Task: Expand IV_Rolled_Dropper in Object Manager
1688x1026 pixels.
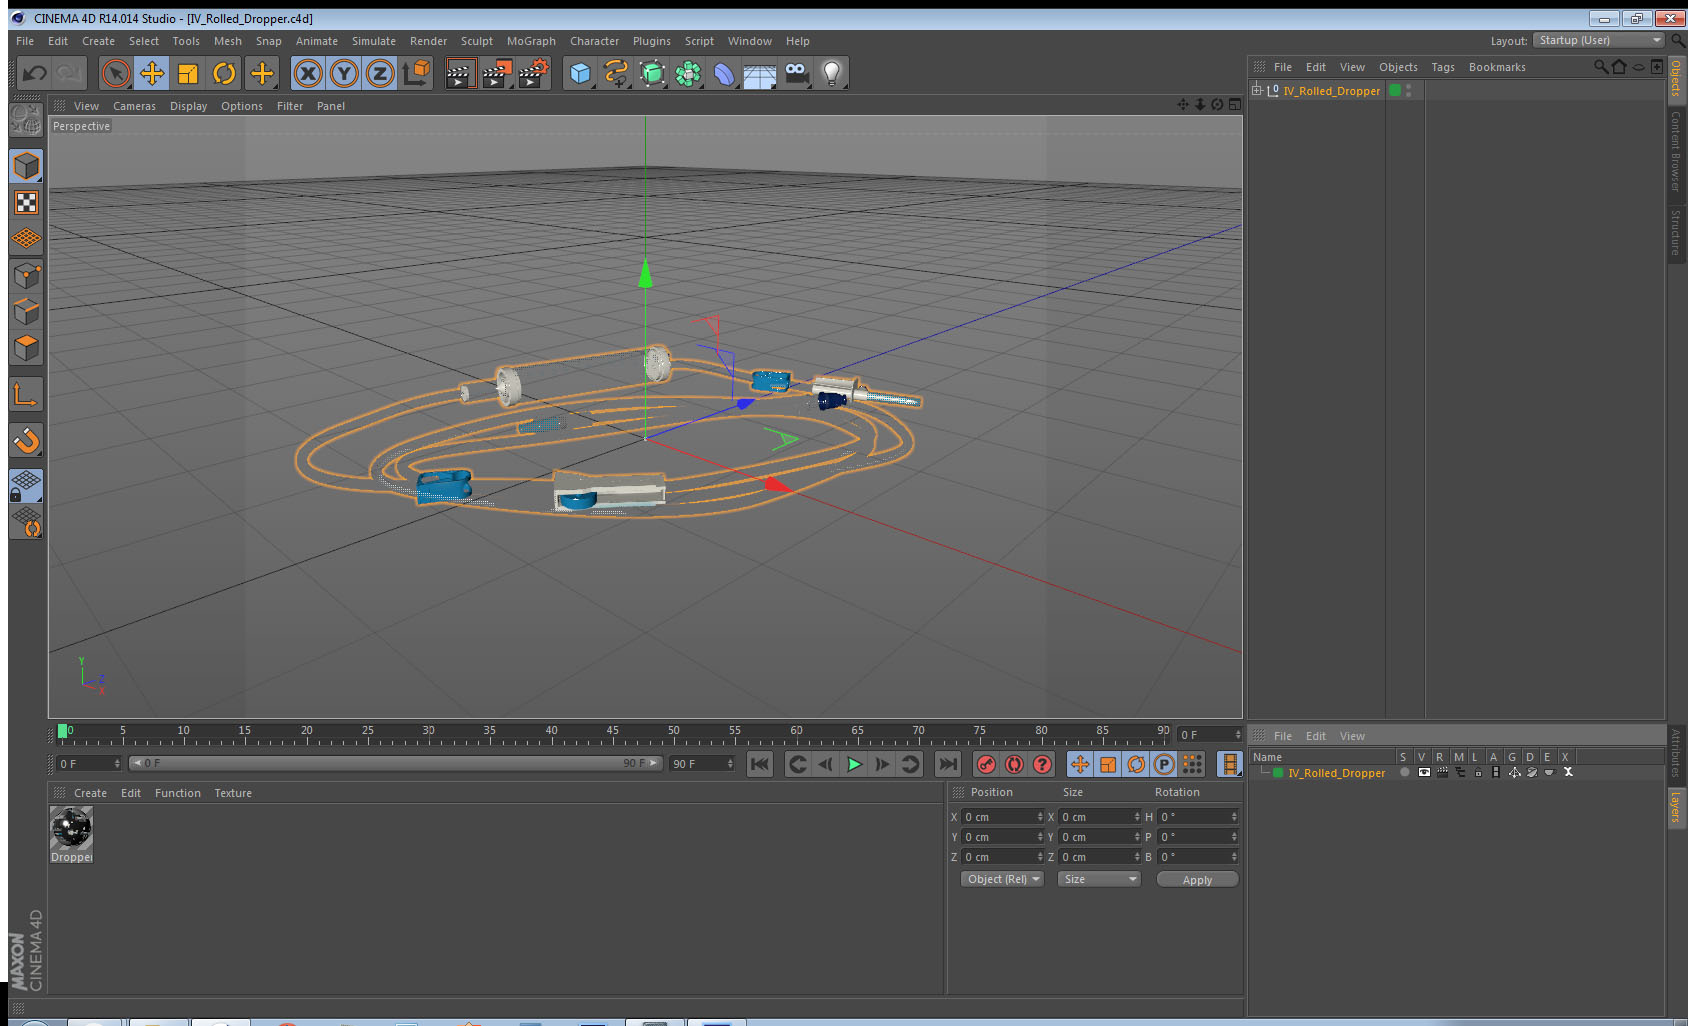Action: (1256, 90)
